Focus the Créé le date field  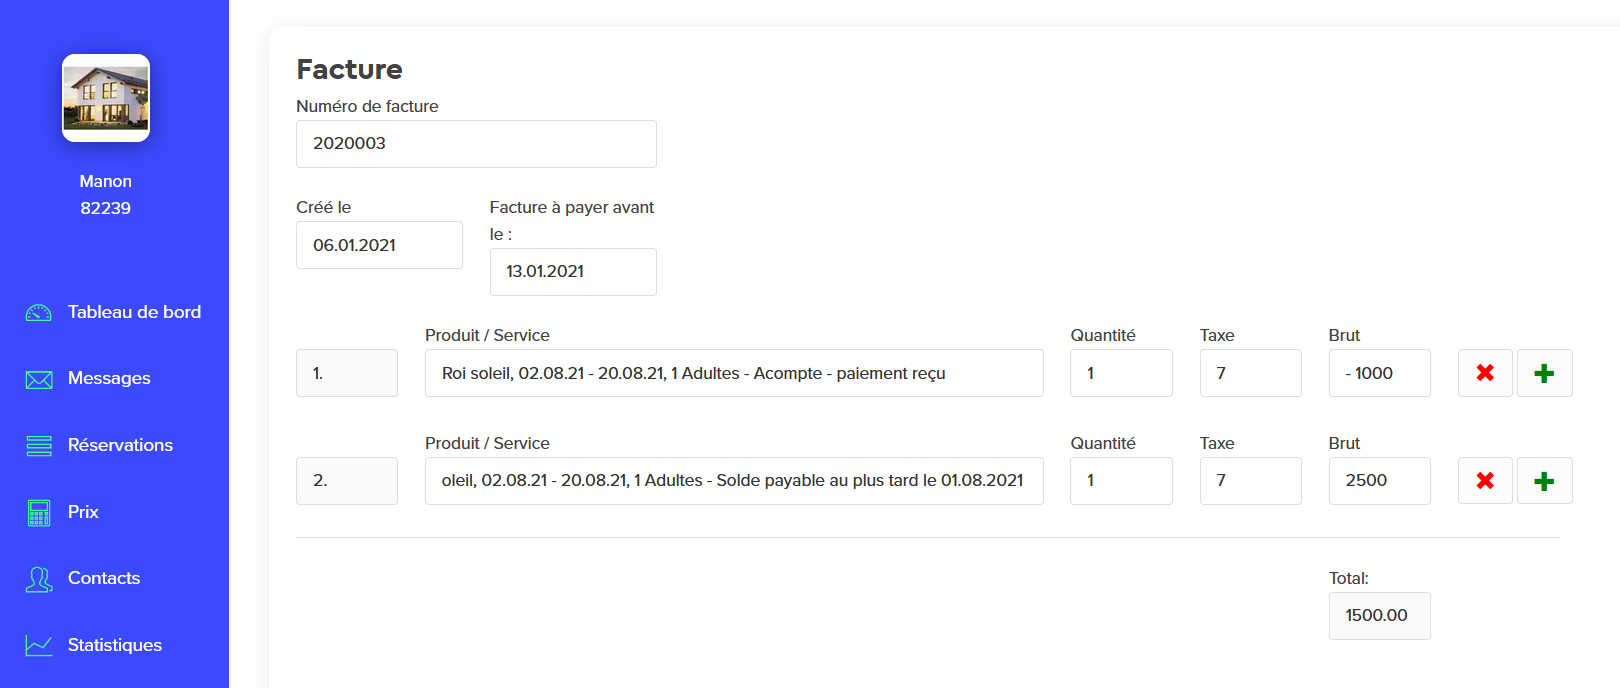pyautogui.click(x=379, y=245)
